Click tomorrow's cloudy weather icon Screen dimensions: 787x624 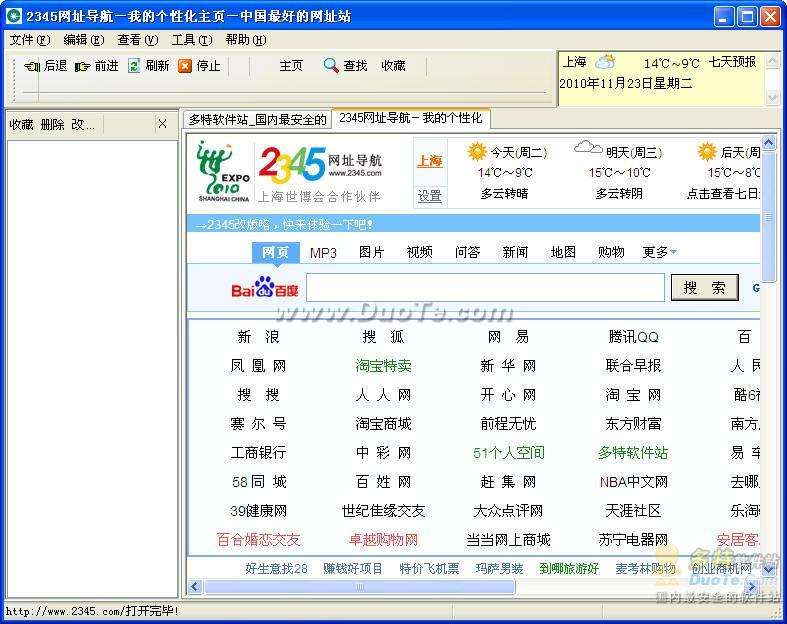coord(588,148)
